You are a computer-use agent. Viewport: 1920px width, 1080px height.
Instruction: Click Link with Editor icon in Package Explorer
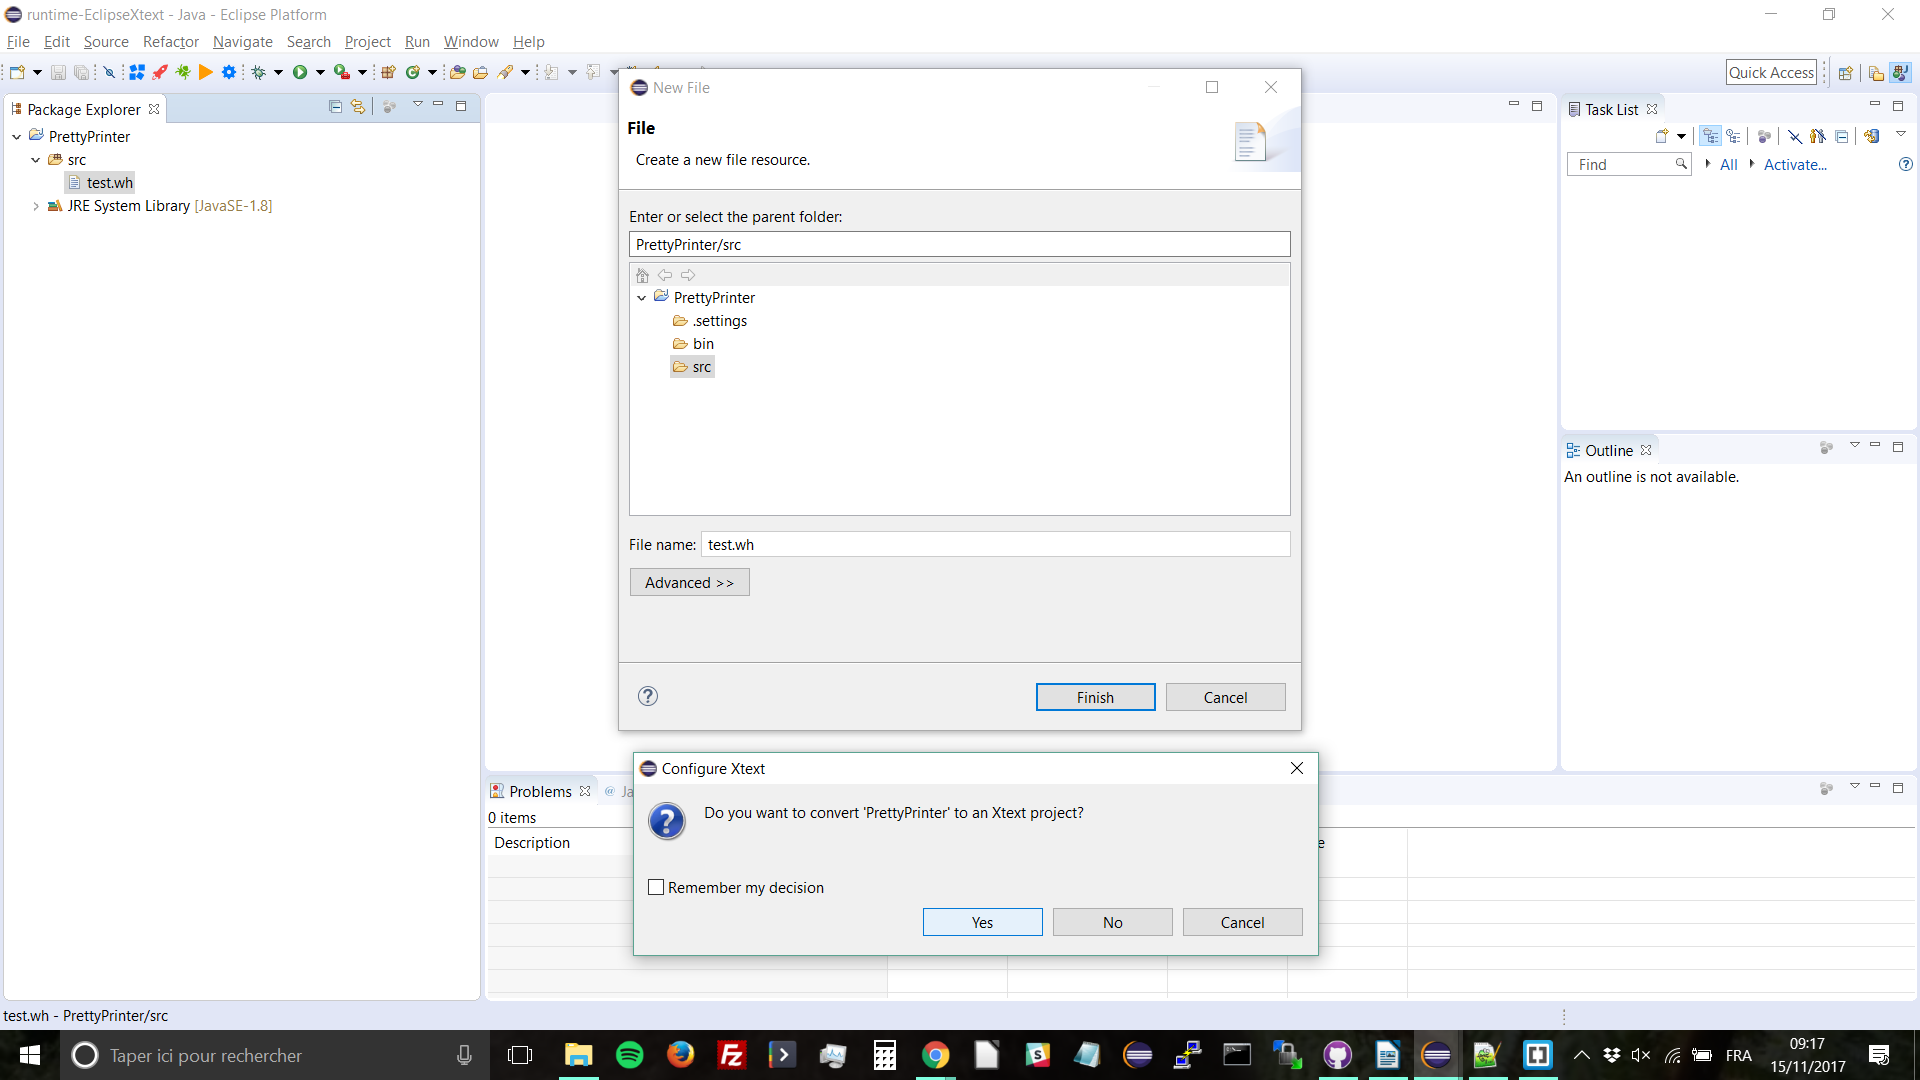pyautogui.click(x=357, y=107)
